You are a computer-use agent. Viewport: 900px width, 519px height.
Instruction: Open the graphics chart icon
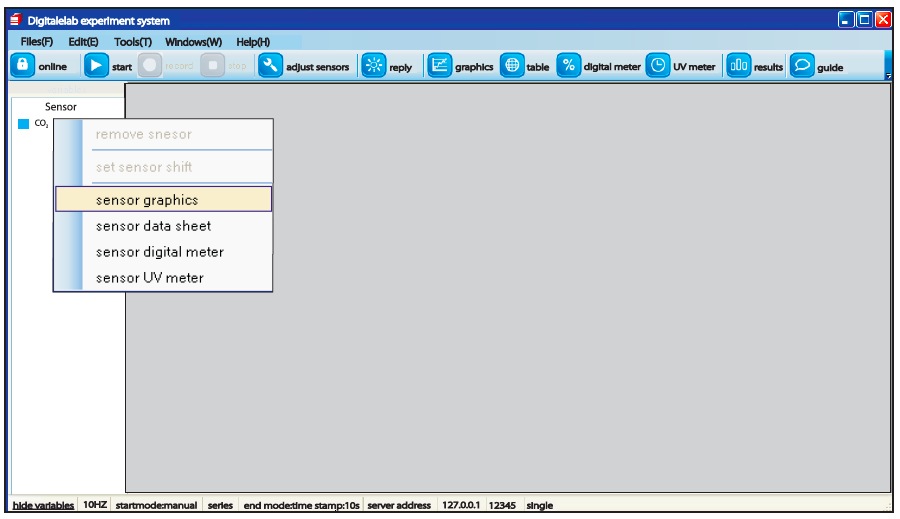439,66
